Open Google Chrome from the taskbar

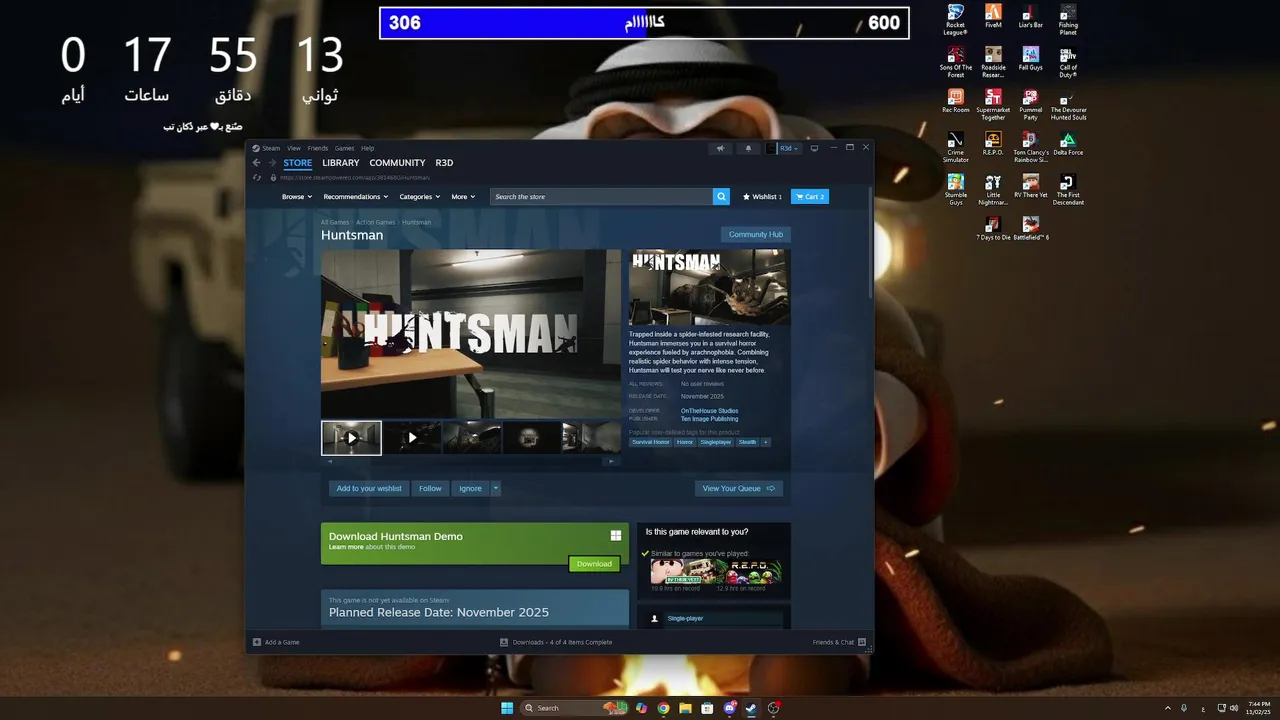point(663,708)
